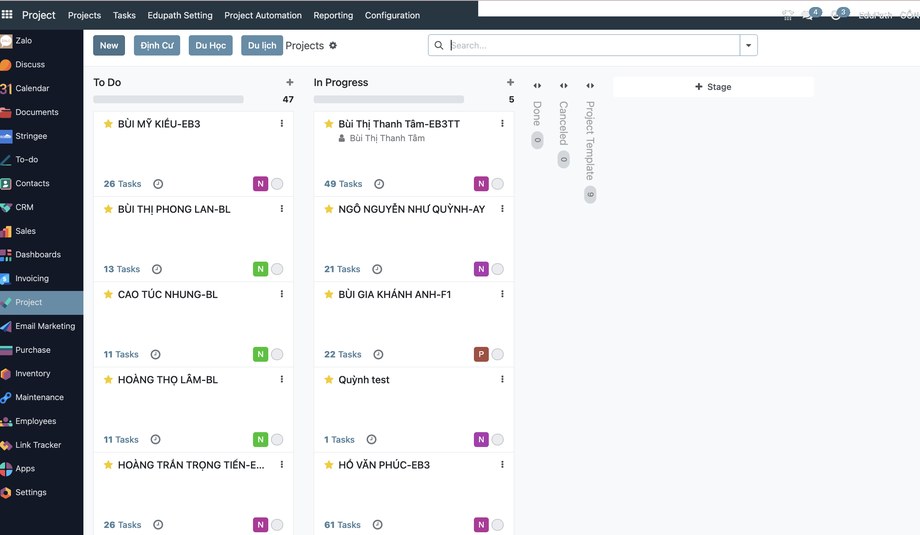920x535 pixels.
Task: Toggle star on HOÀNG THỌ LÂM-BL
Action: point(108,380)
